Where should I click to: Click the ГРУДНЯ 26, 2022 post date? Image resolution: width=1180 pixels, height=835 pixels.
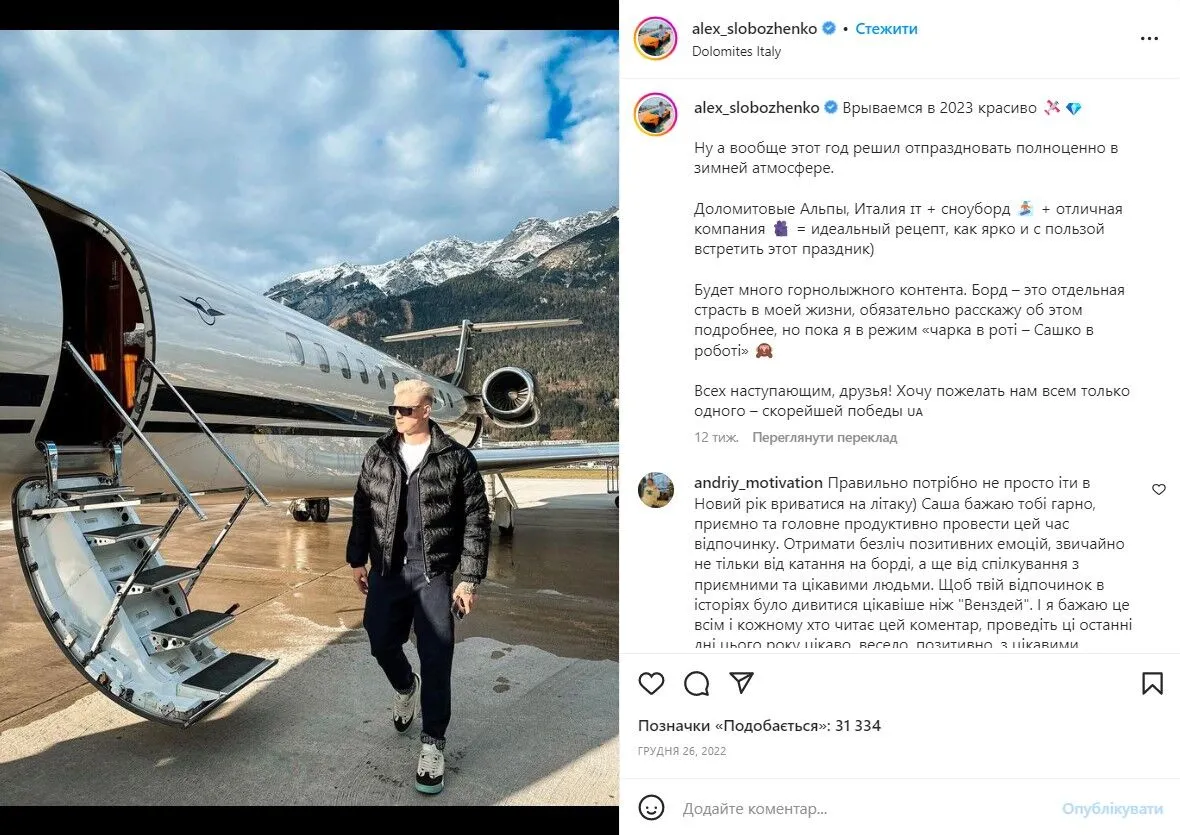682,751
